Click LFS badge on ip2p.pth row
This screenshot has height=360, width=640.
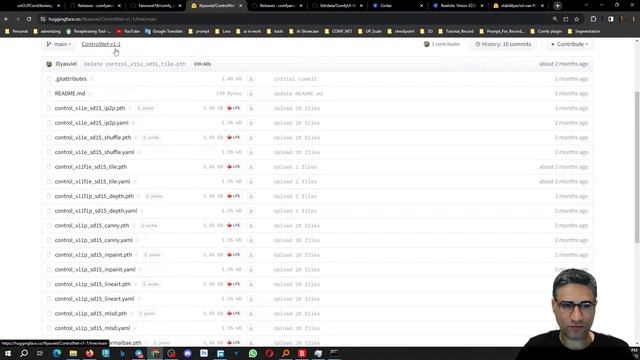click(233, 108)
